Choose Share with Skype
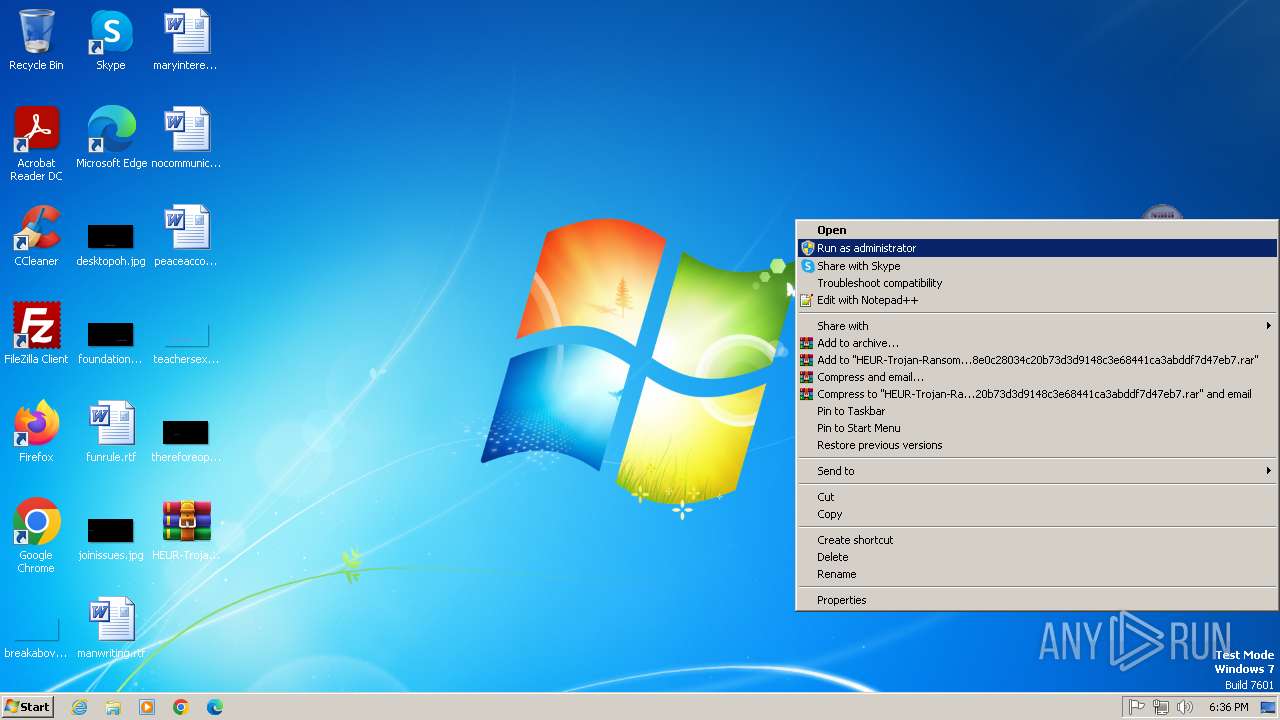Image resolution: width=1280 pixels, height=720 pixels. pos(1037,266)
